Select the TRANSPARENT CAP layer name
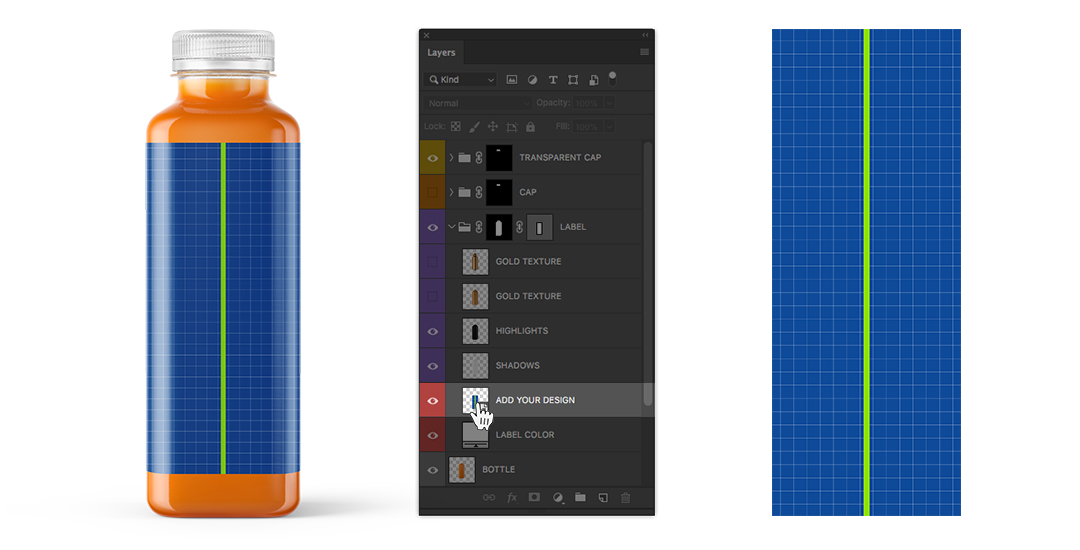This screenshot has width=1080, height=550. pyautogui.click(x=560, y=158)
